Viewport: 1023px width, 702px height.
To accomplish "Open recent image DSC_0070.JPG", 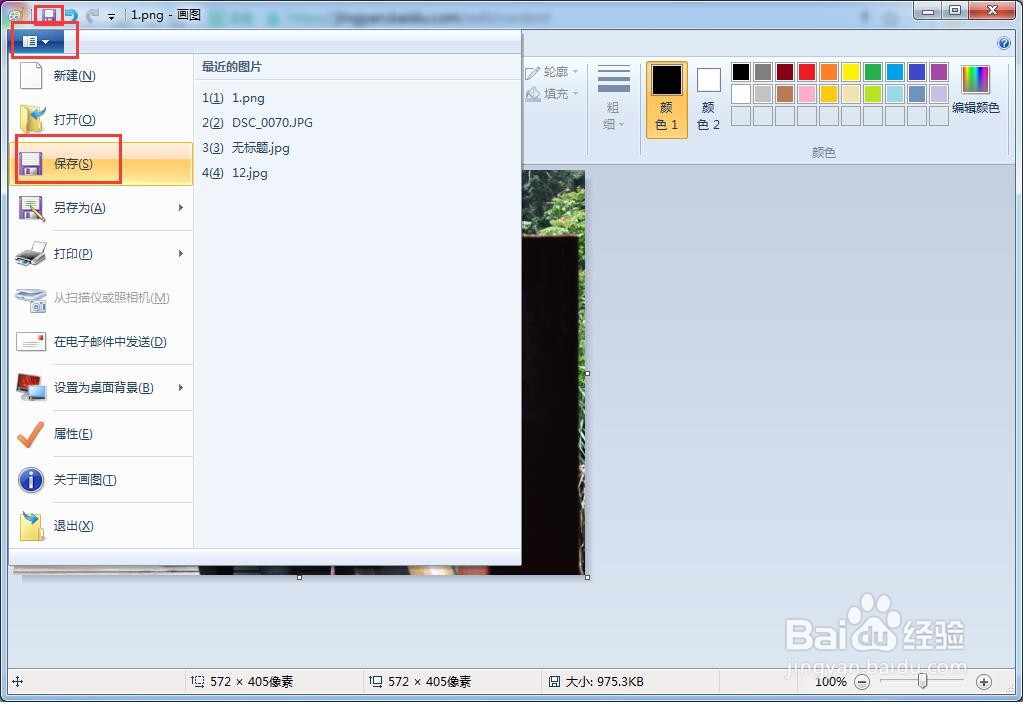I will [274, 122].
